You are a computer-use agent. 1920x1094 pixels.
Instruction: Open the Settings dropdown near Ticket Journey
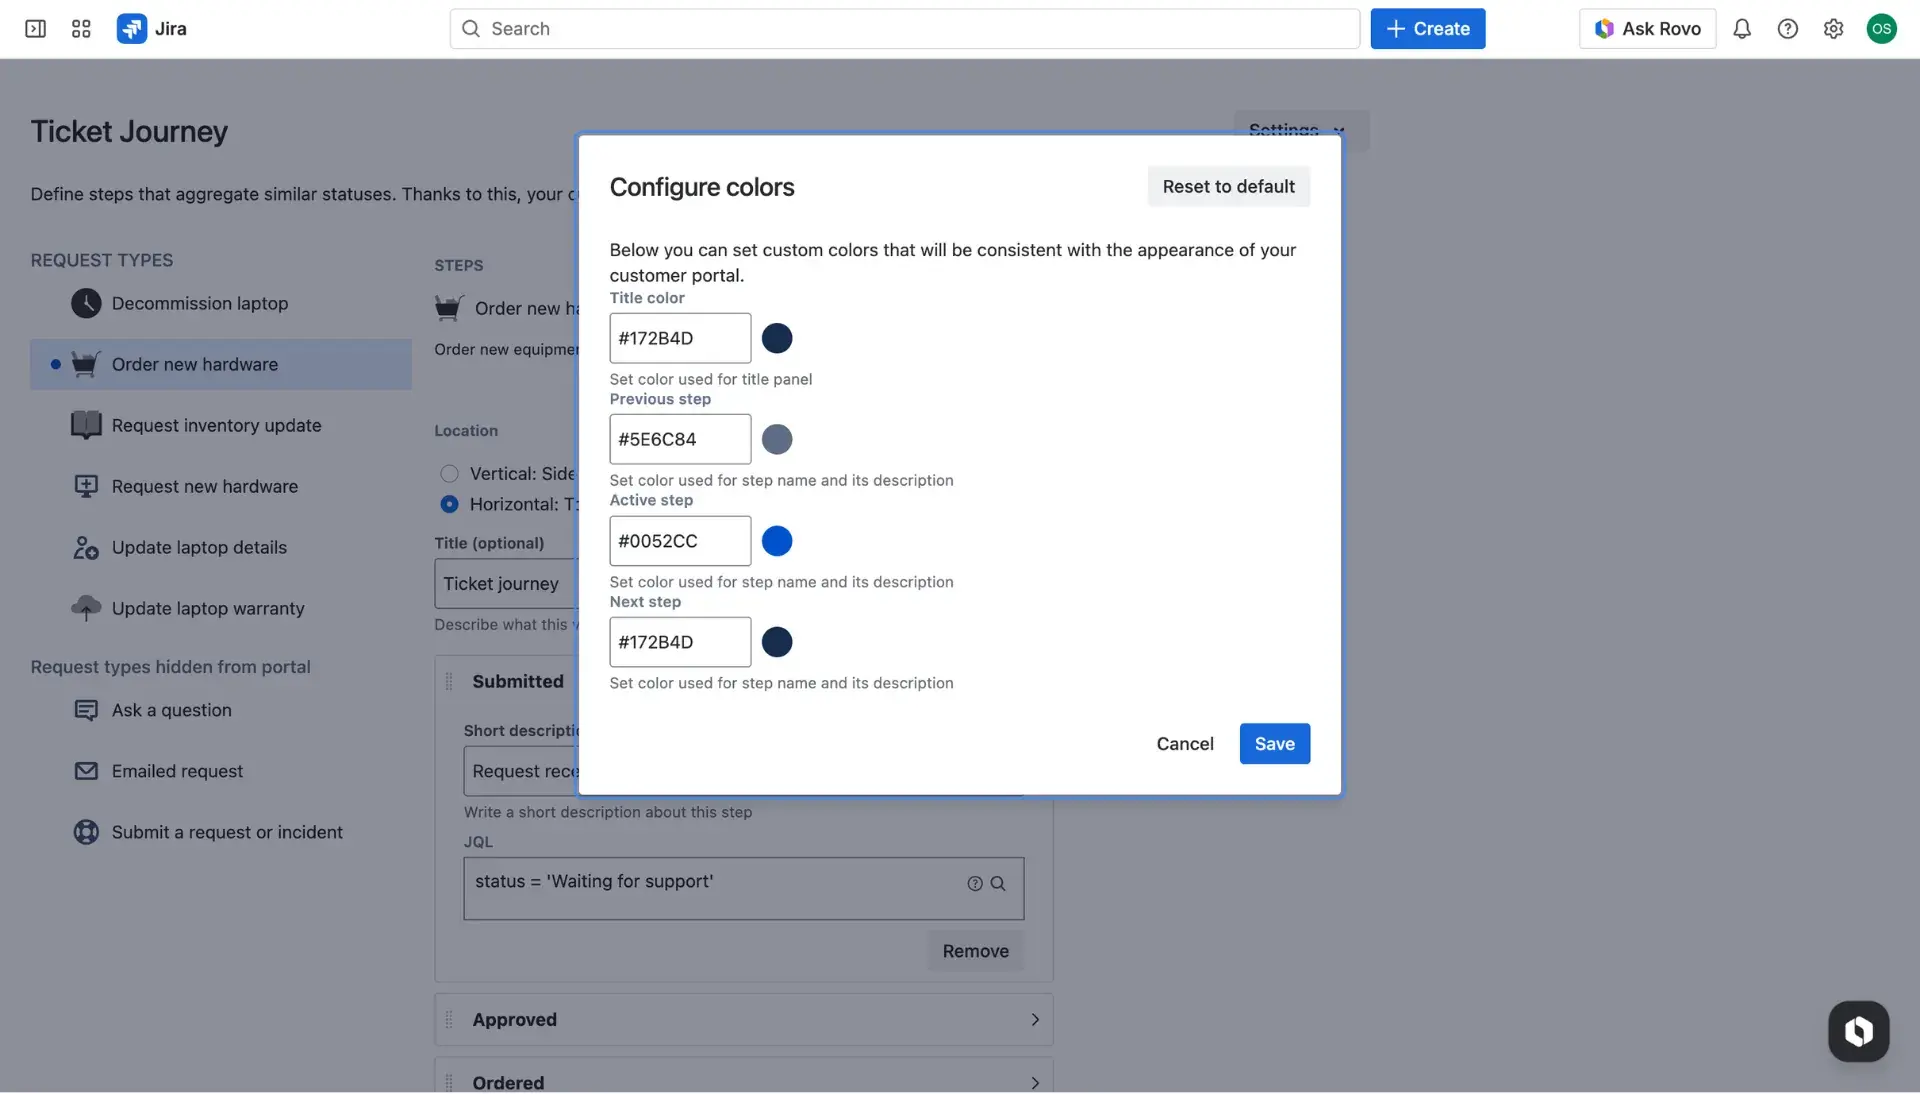1297,131
